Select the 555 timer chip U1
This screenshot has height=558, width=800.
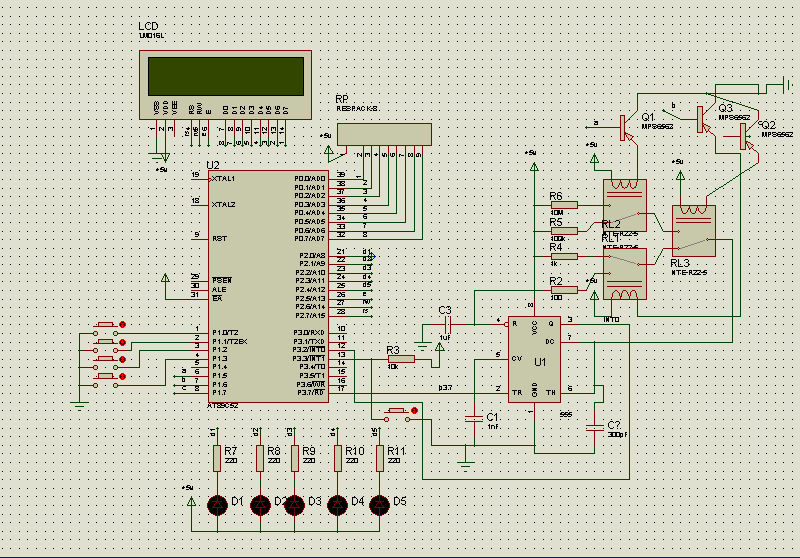pyautogui.click(x=534, y=360)
